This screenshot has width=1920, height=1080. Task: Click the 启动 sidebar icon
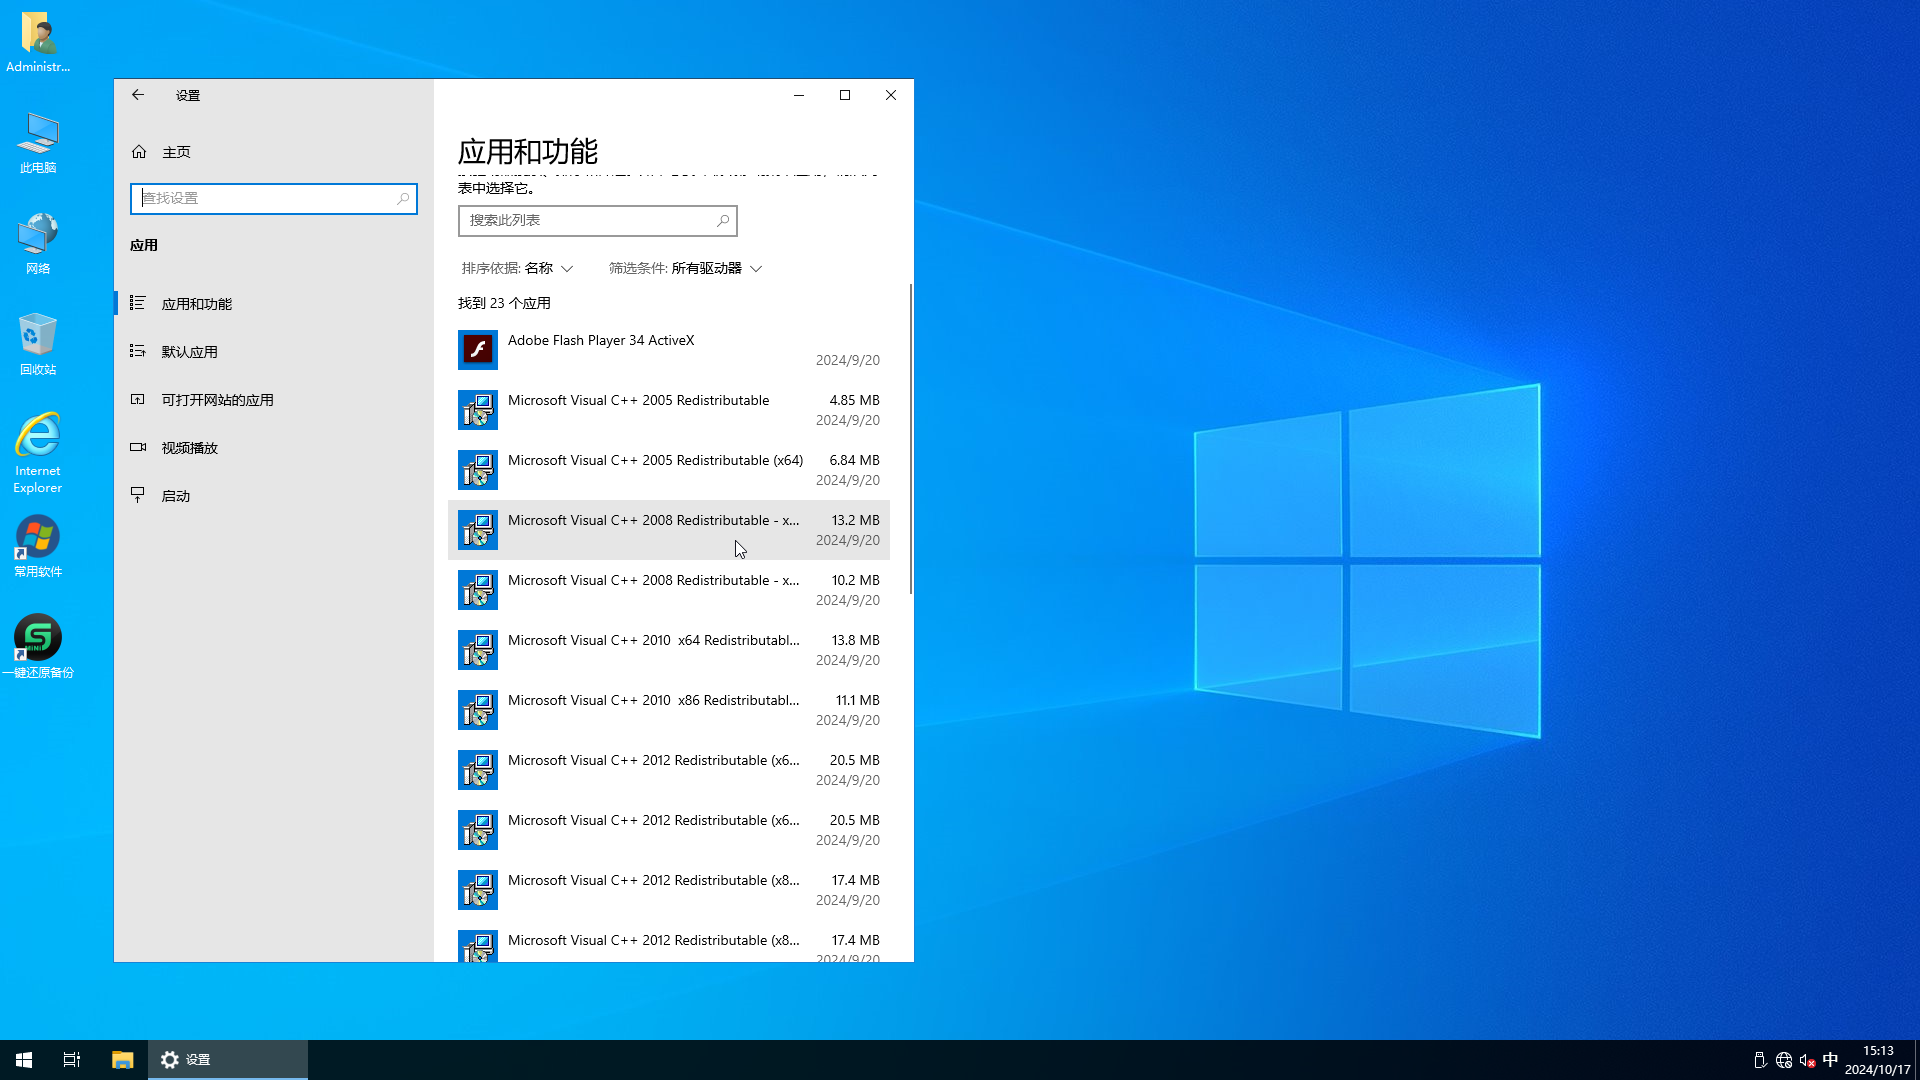pos(138,495)
